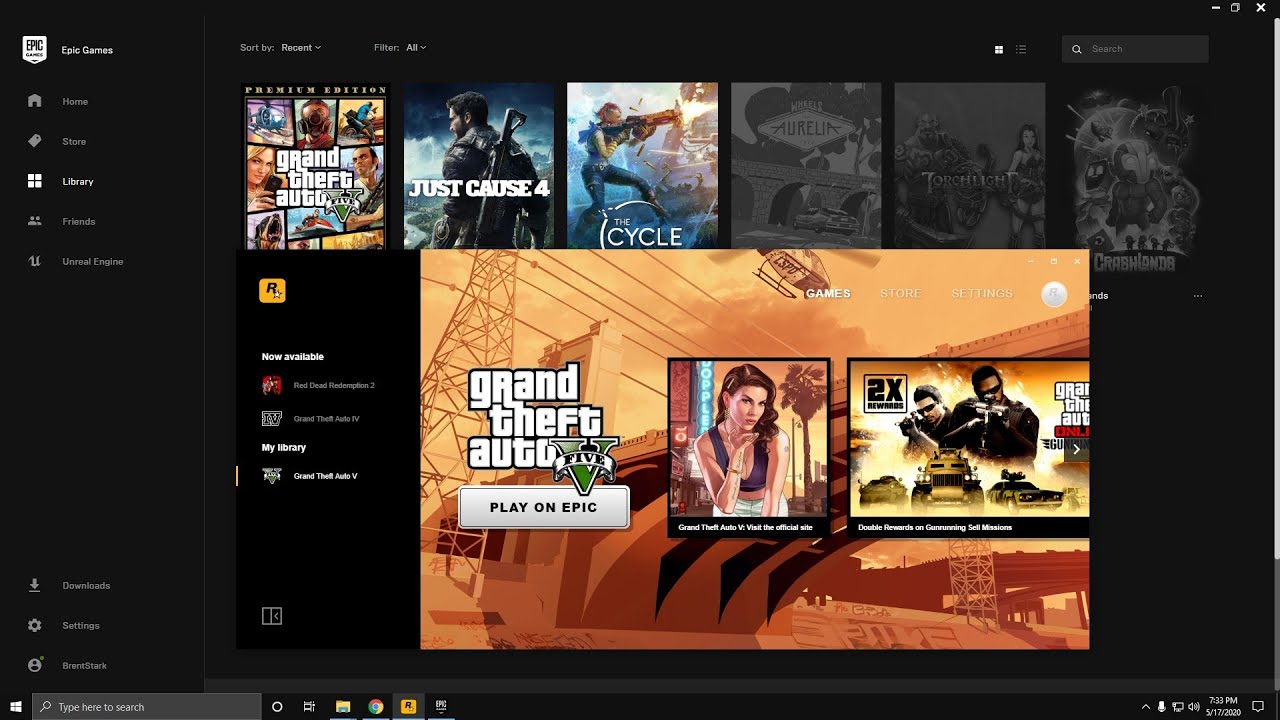Select Torchlight game cover
Image resolution: width=1280 pixels, height=720 pixels.
[969, 165]
